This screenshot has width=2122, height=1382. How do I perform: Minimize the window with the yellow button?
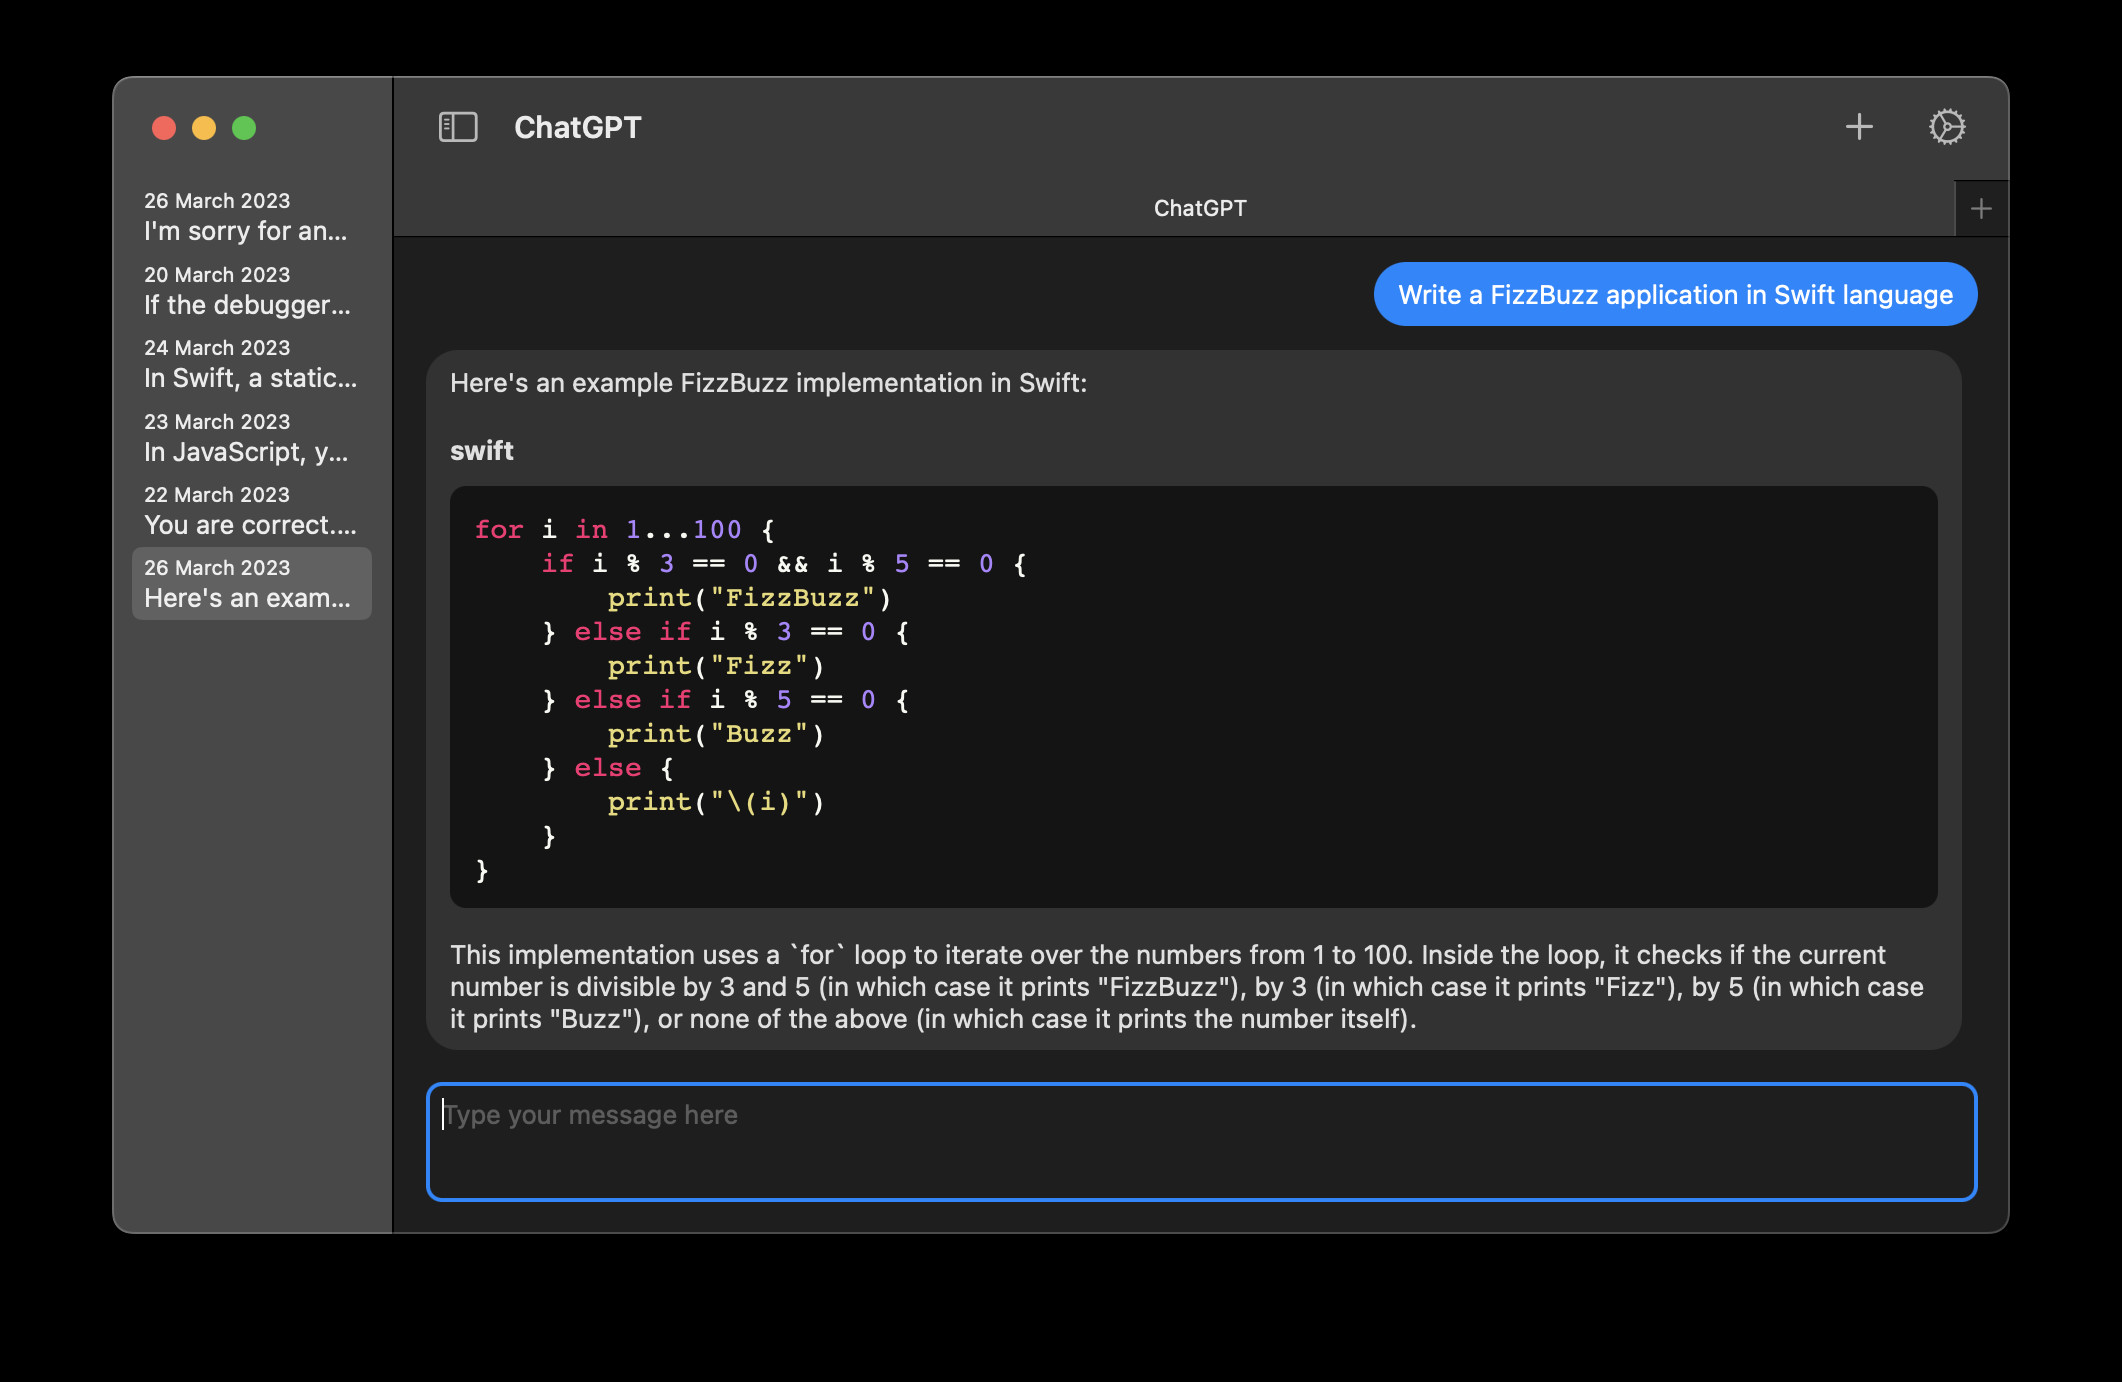204,128
